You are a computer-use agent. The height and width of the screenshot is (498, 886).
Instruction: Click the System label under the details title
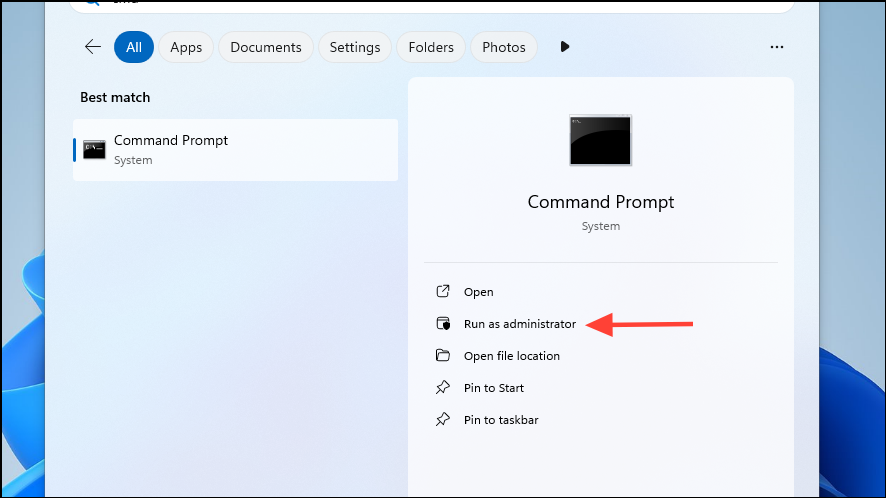pyautogui.click(x=601, y=226)
